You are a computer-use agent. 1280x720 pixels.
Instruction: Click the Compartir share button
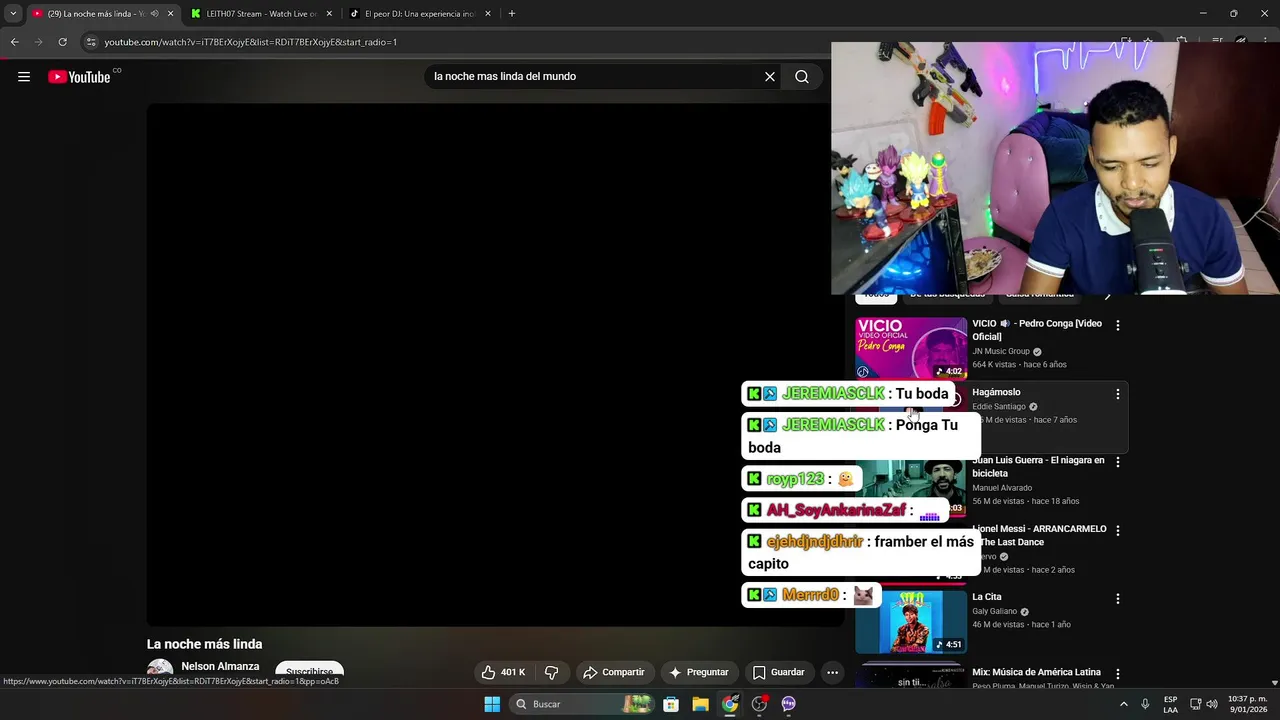coord(614,672)
